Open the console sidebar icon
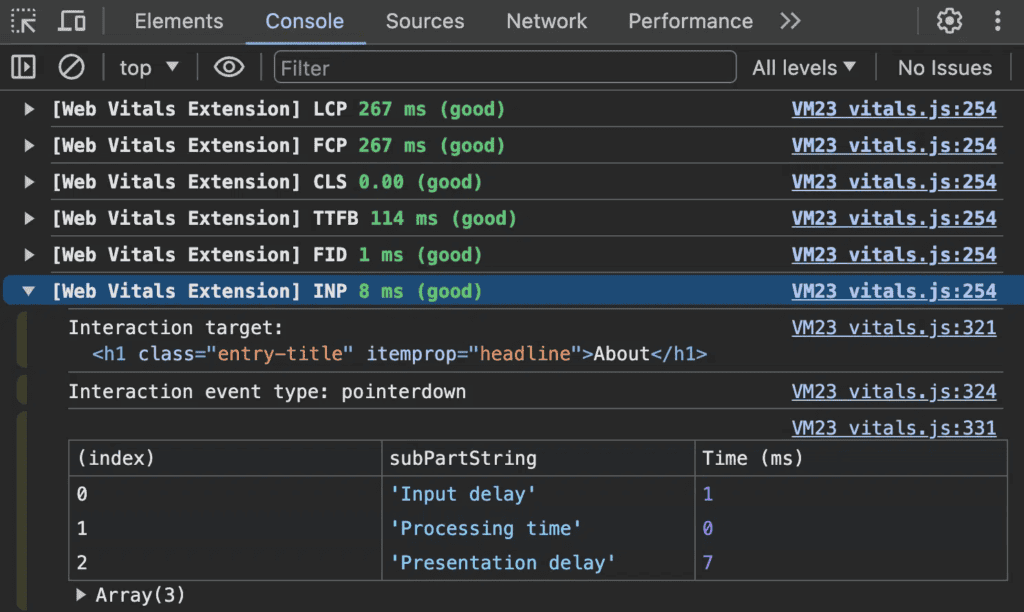 click(23, 67)
